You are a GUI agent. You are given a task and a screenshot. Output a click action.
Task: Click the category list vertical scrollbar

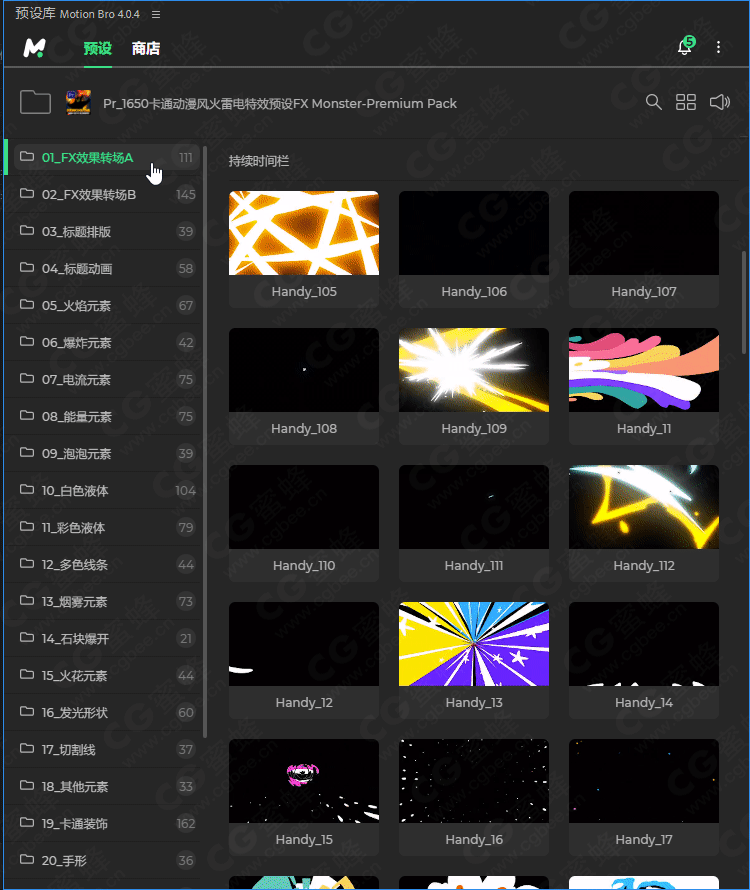(x=204, y=443)
